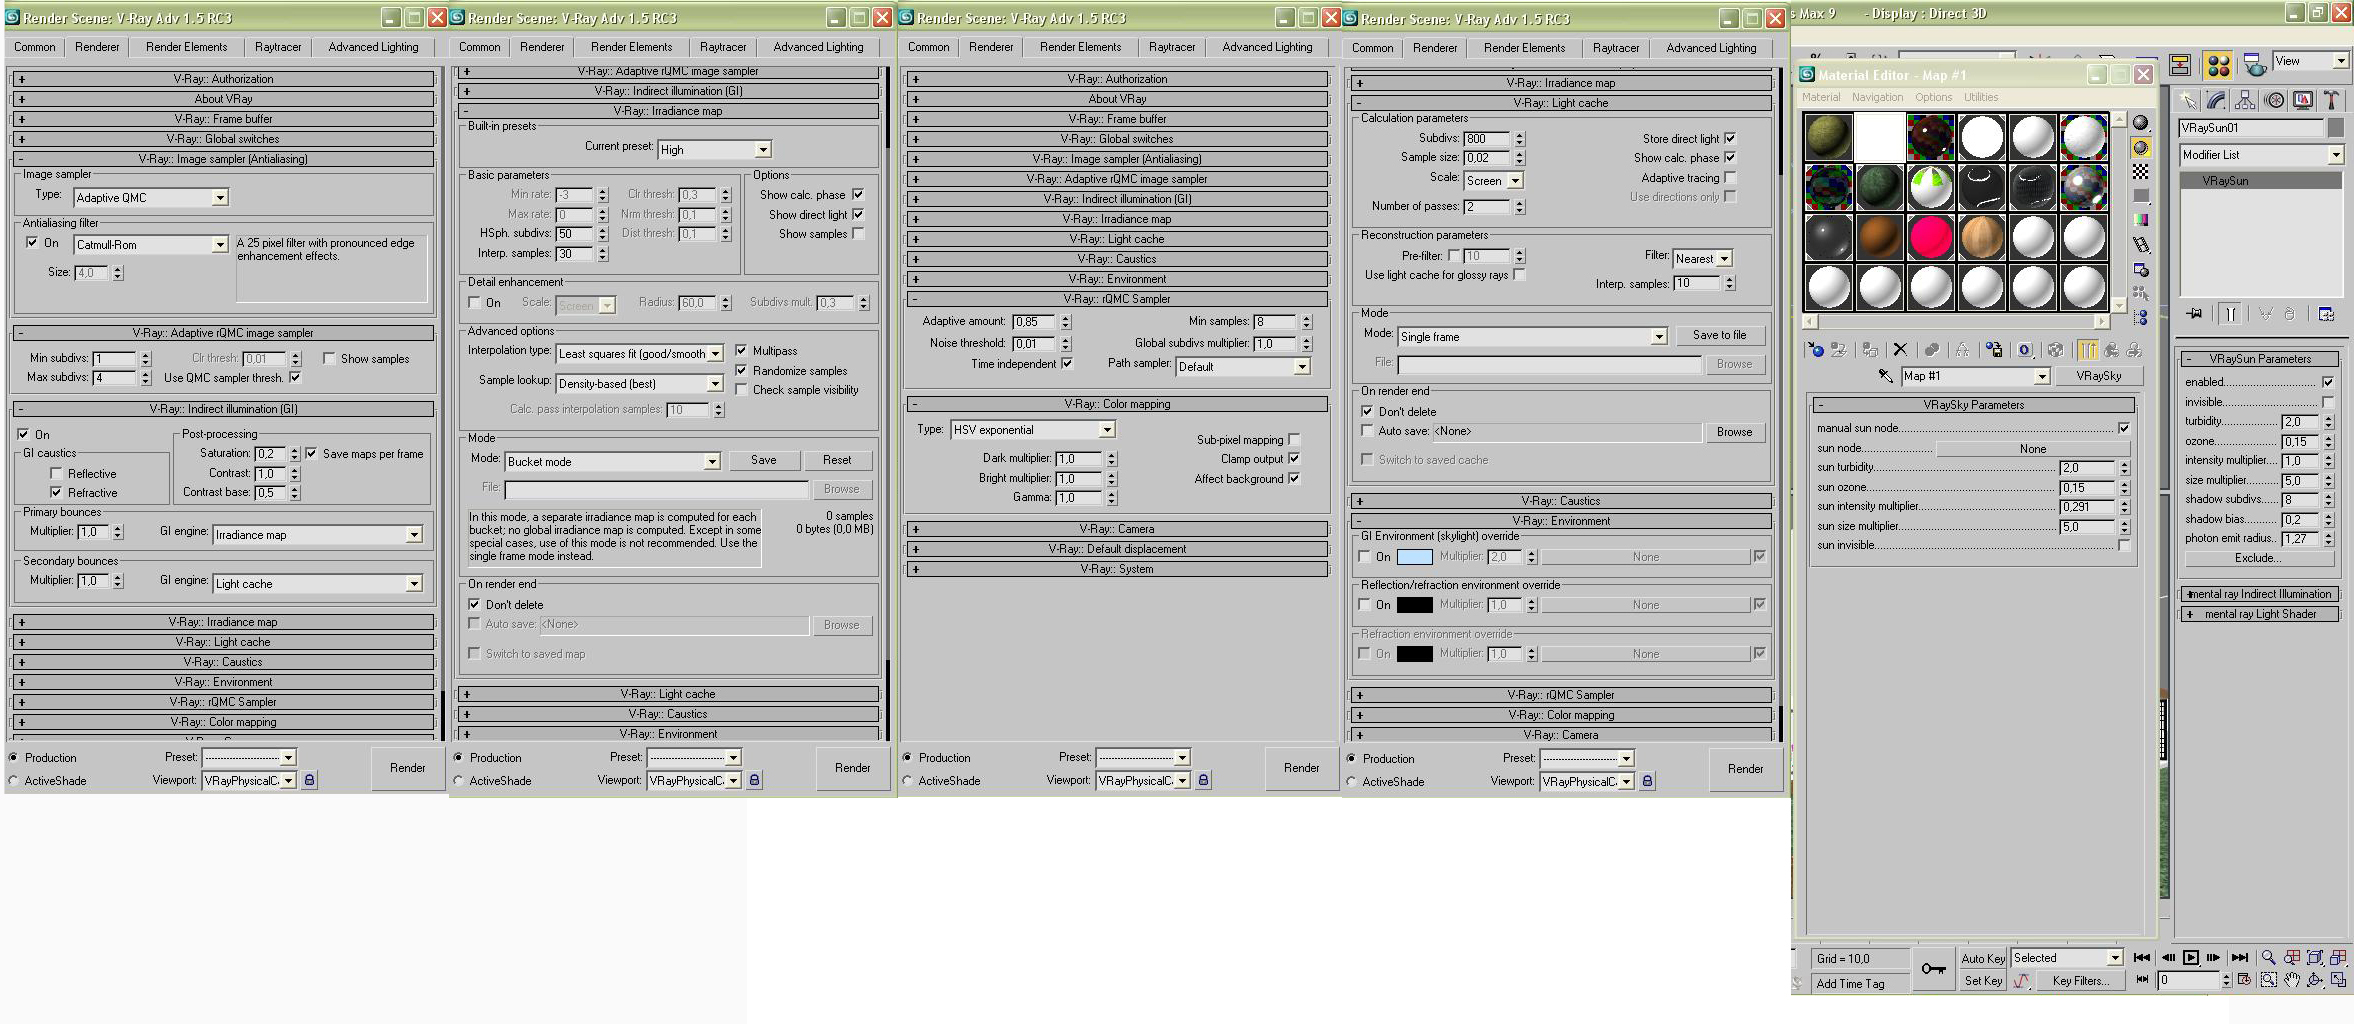
Task: Click the large key Set Keys icon
Action: click(1933, 969)
